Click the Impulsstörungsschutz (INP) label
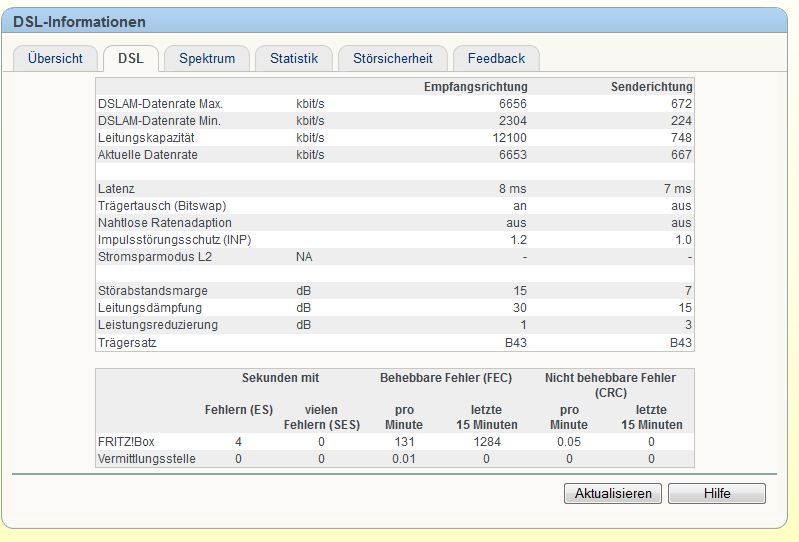This screenshot has height=542, width=799. (175, 240)
